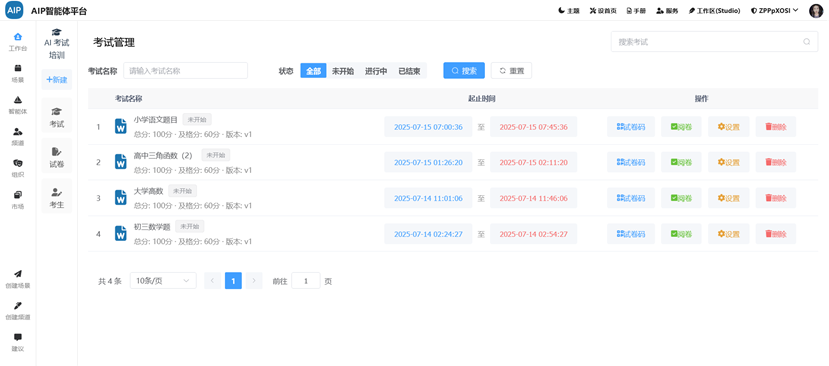Image resolution: width=829 pixels, height=366 pixels.
Task: Click start time 2025-07-14 11:01:06
Action: pos(428,198)
